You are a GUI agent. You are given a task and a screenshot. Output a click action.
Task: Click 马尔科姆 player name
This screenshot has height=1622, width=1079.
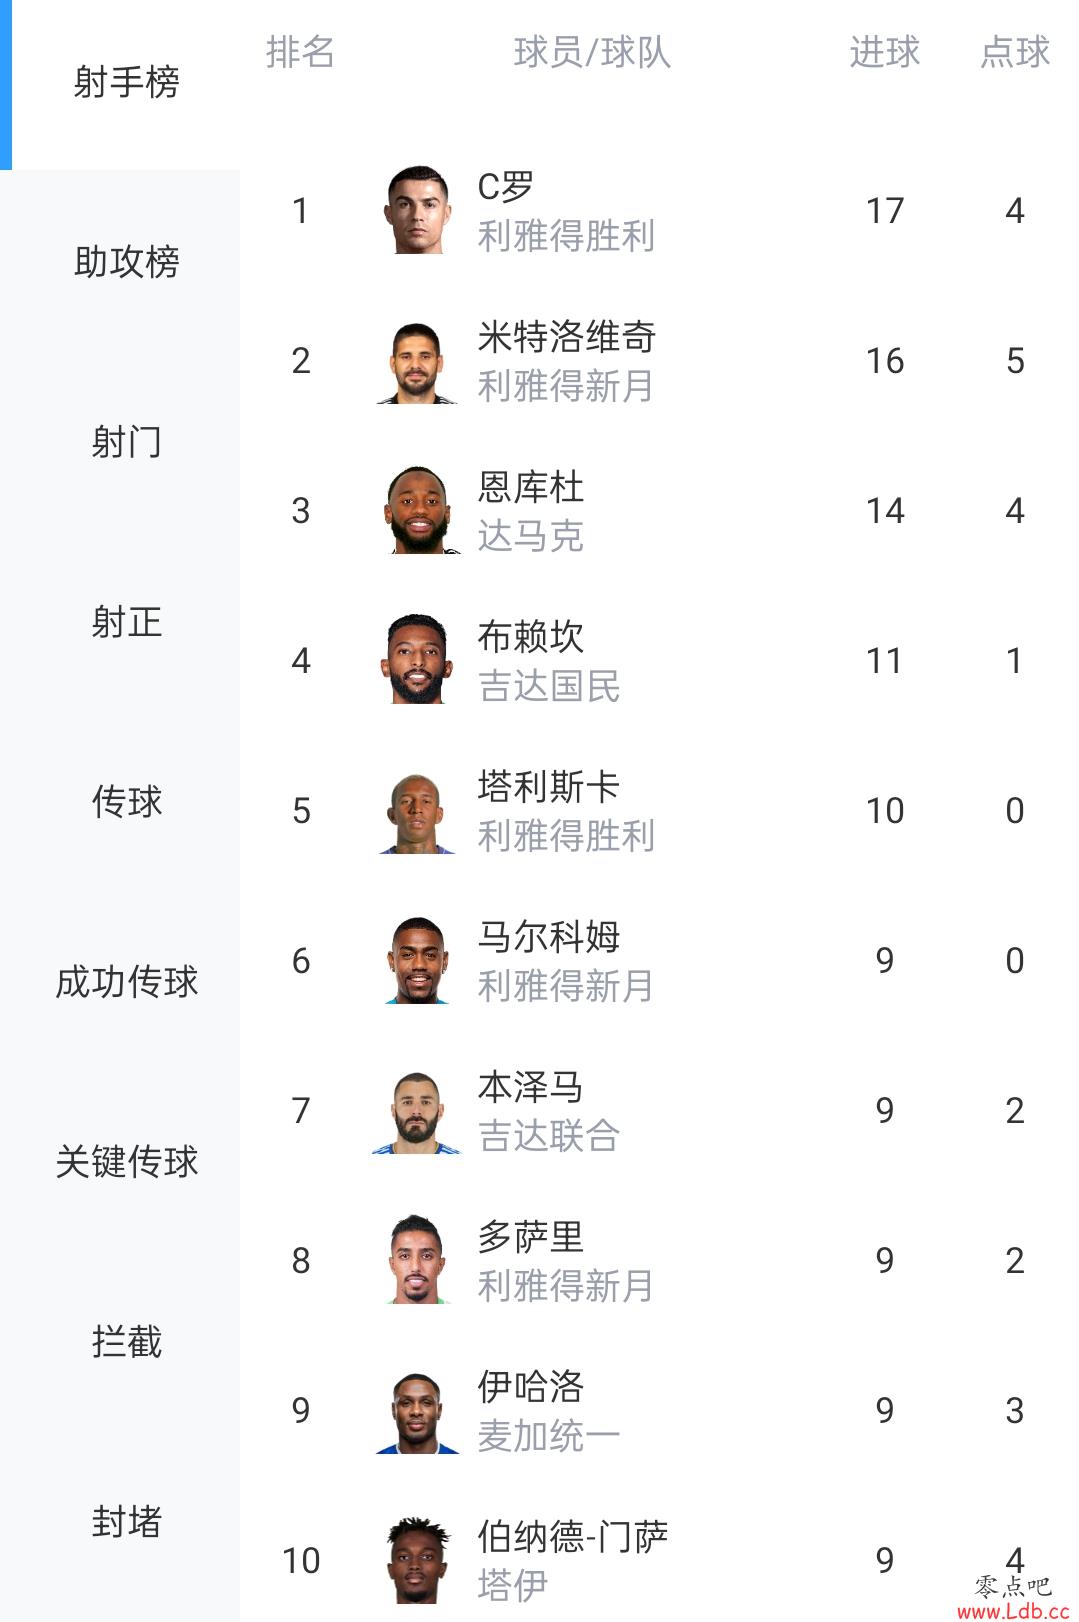tap(549, 936)
